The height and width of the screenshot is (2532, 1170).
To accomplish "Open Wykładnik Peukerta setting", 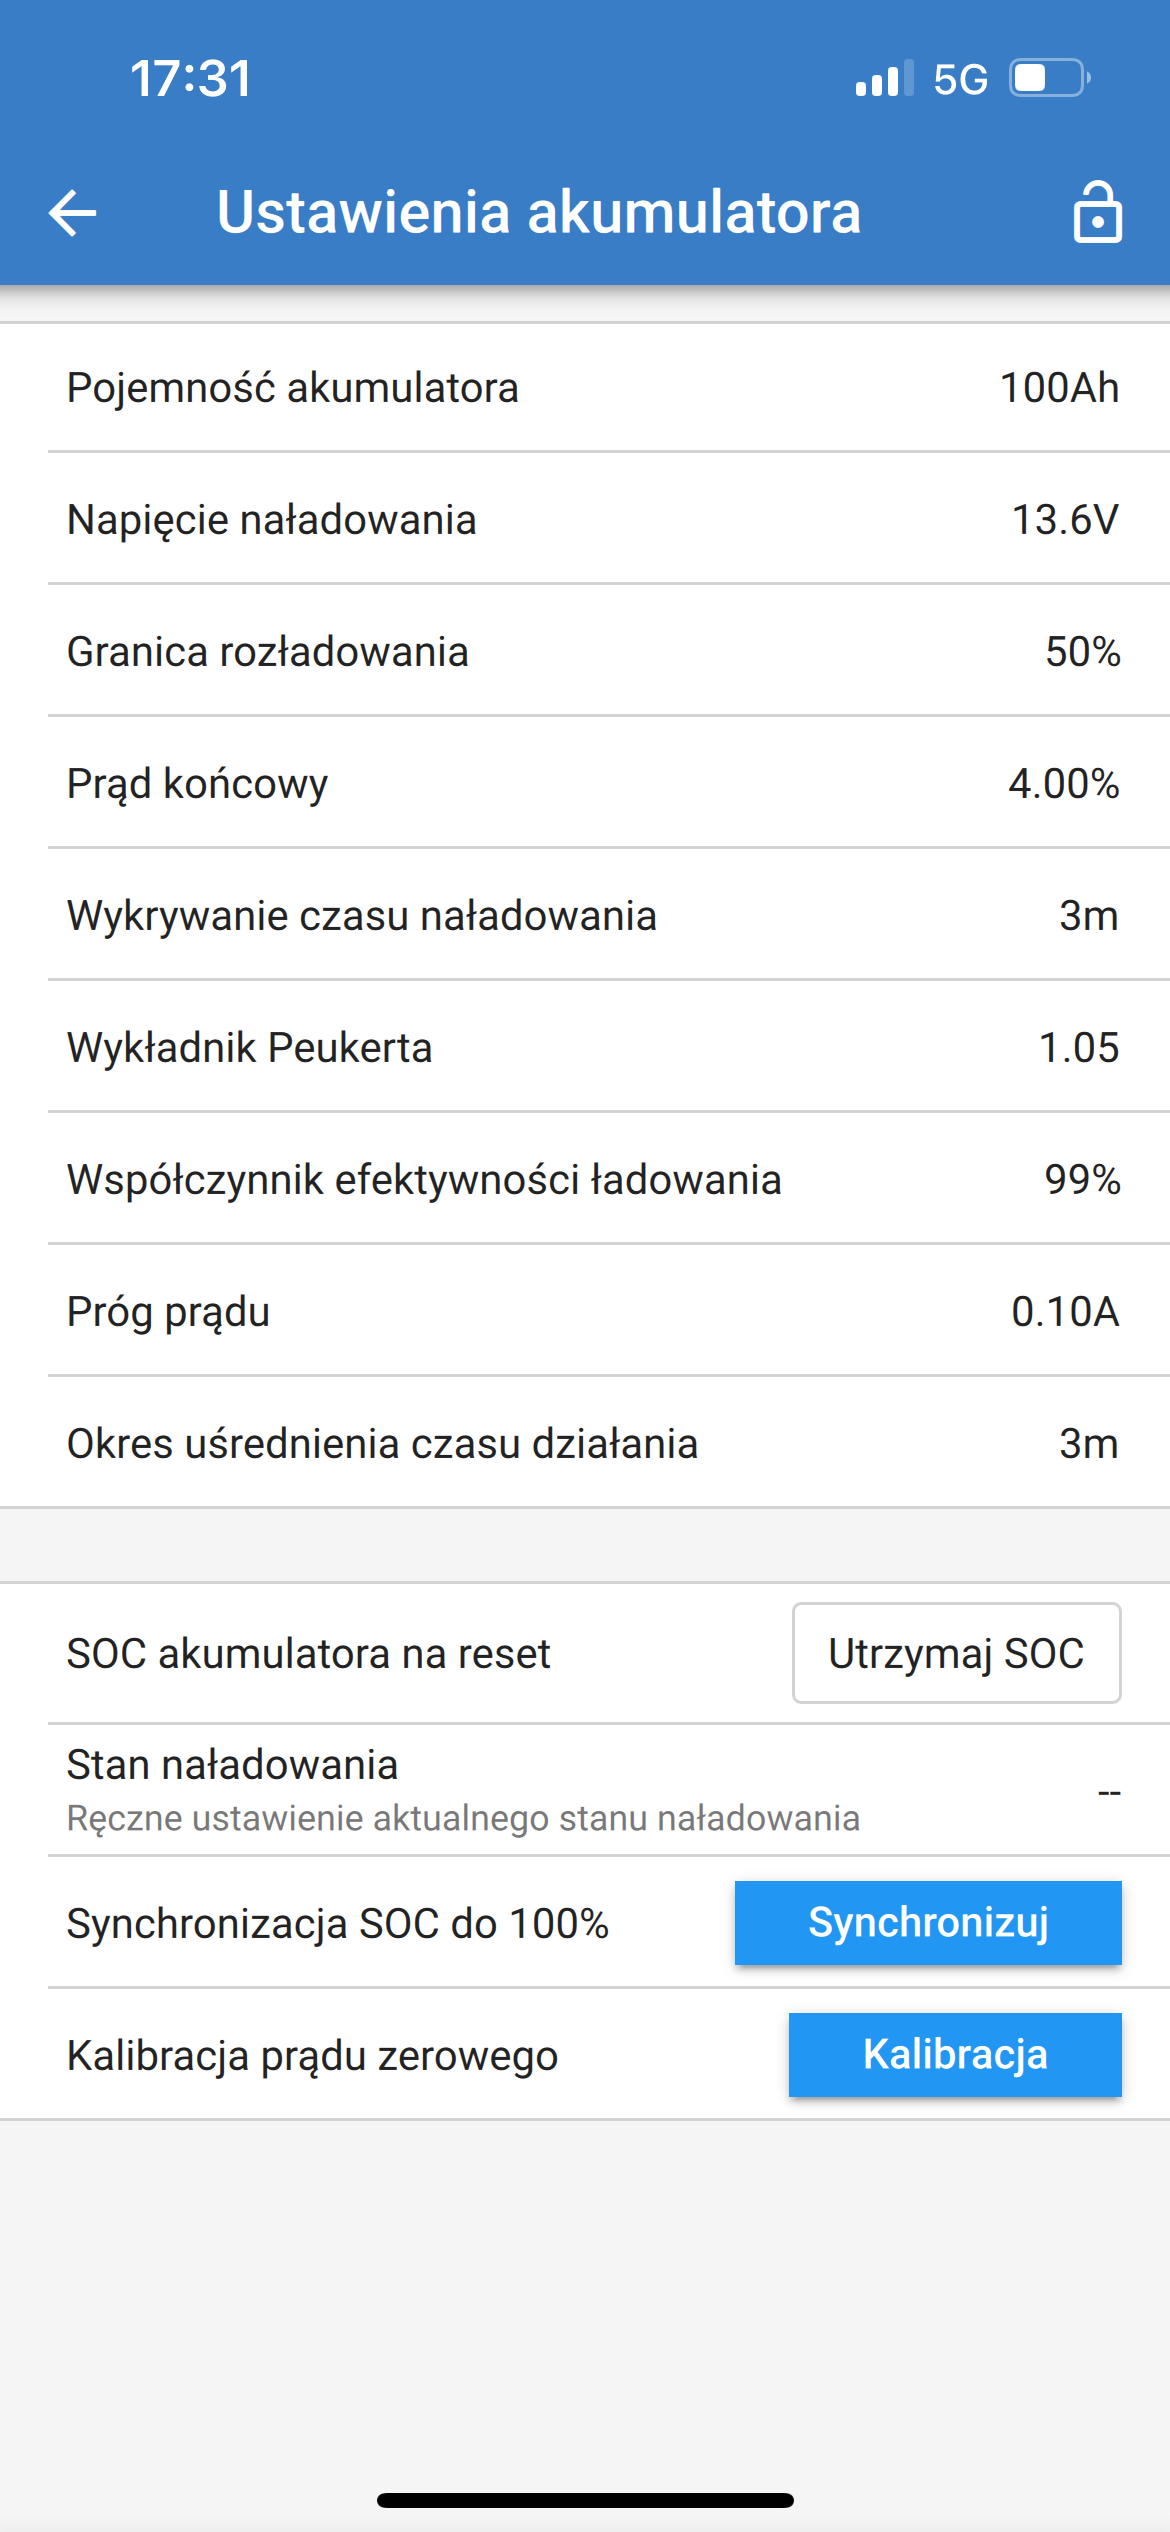I will (585, 1047).
